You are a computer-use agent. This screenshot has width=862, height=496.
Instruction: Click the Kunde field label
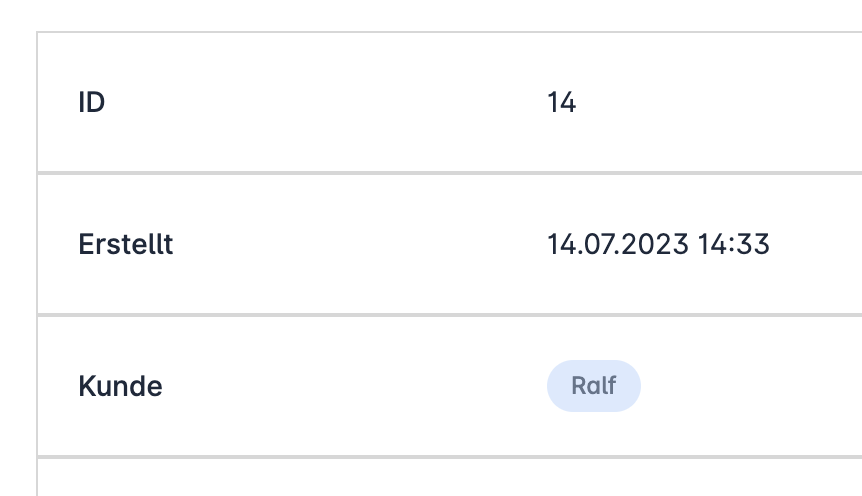tap(120, 386)
